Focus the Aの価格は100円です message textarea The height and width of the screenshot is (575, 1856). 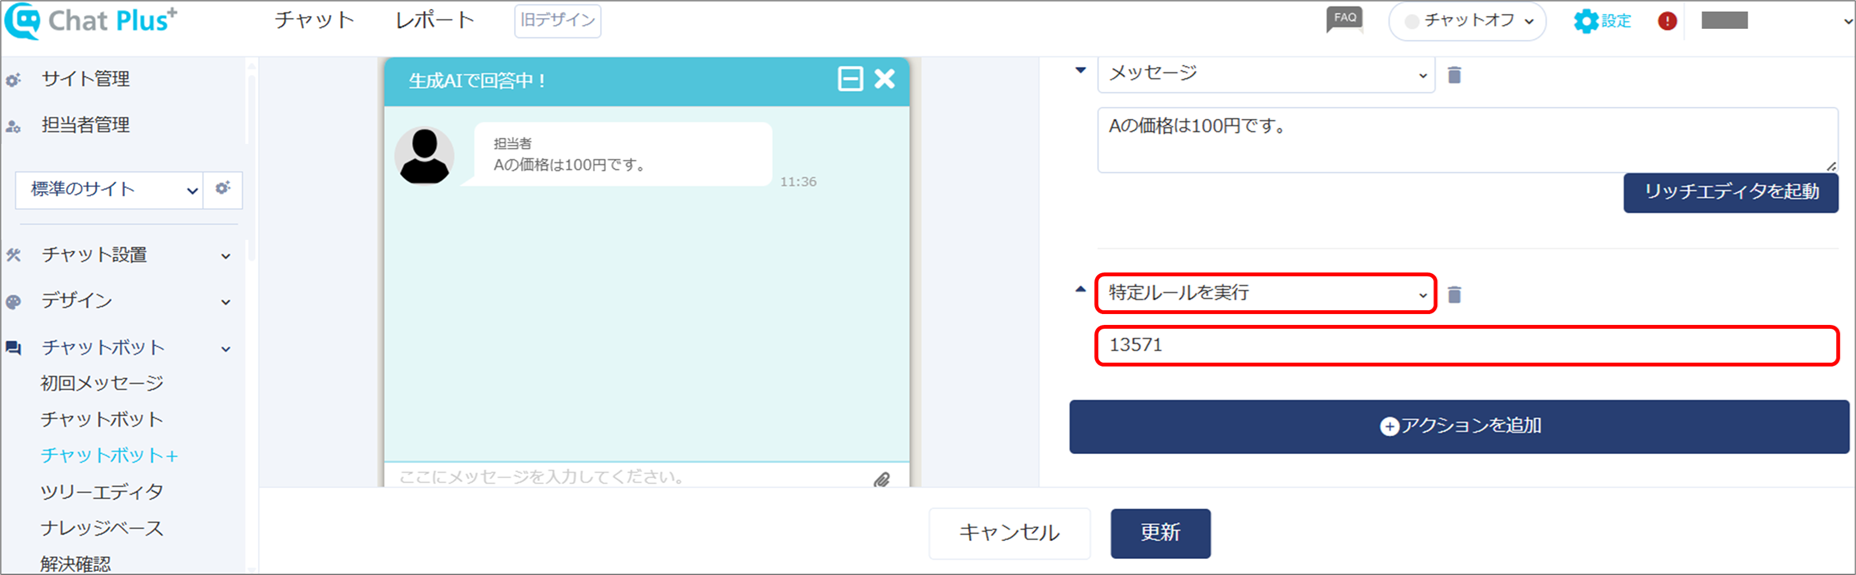point(1467,140)
